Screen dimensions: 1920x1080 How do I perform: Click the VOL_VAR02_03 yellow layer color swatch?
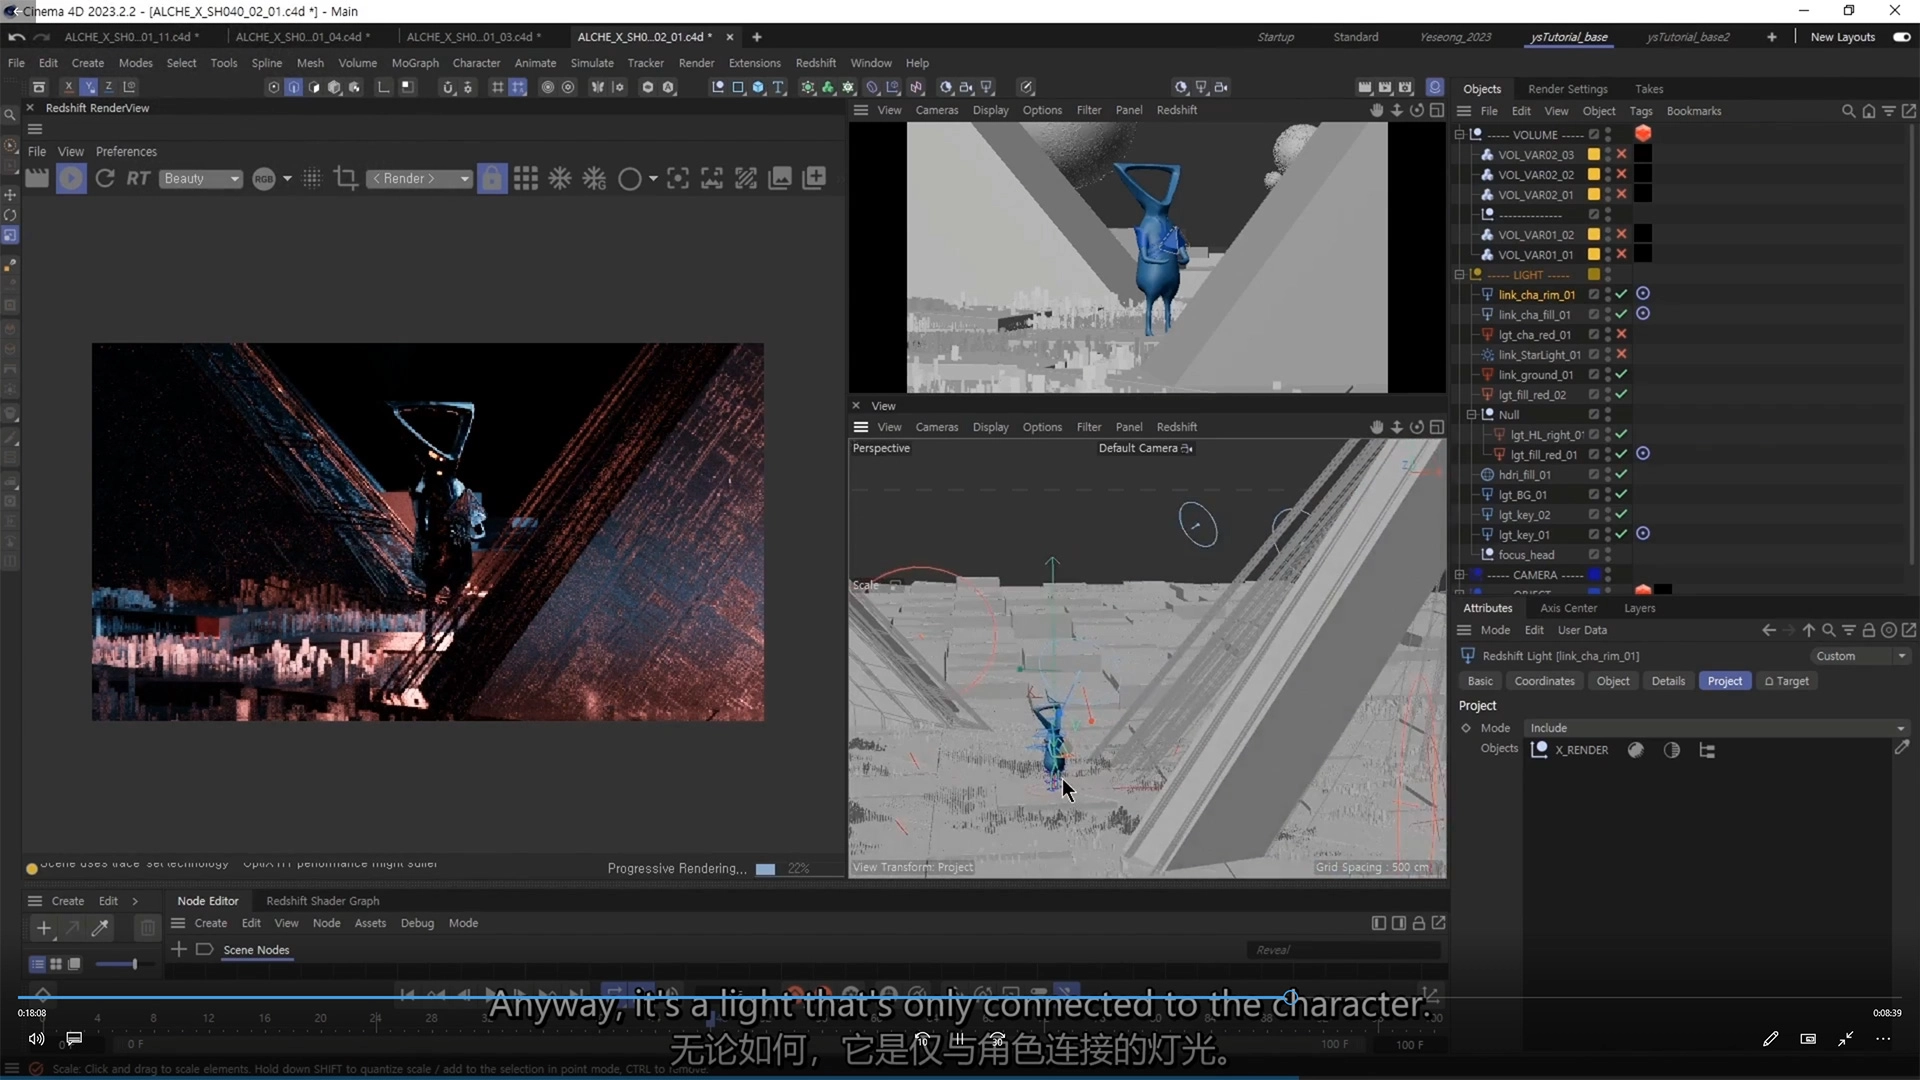pos(1594,155)
